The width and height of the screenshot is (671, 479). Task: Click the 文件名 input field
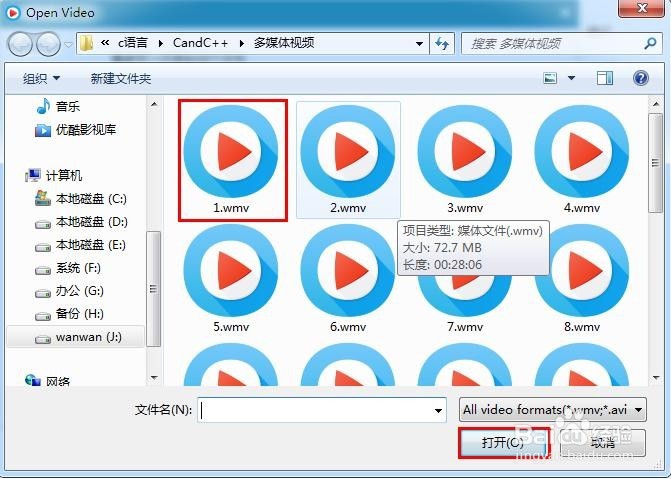click(322, 410)
